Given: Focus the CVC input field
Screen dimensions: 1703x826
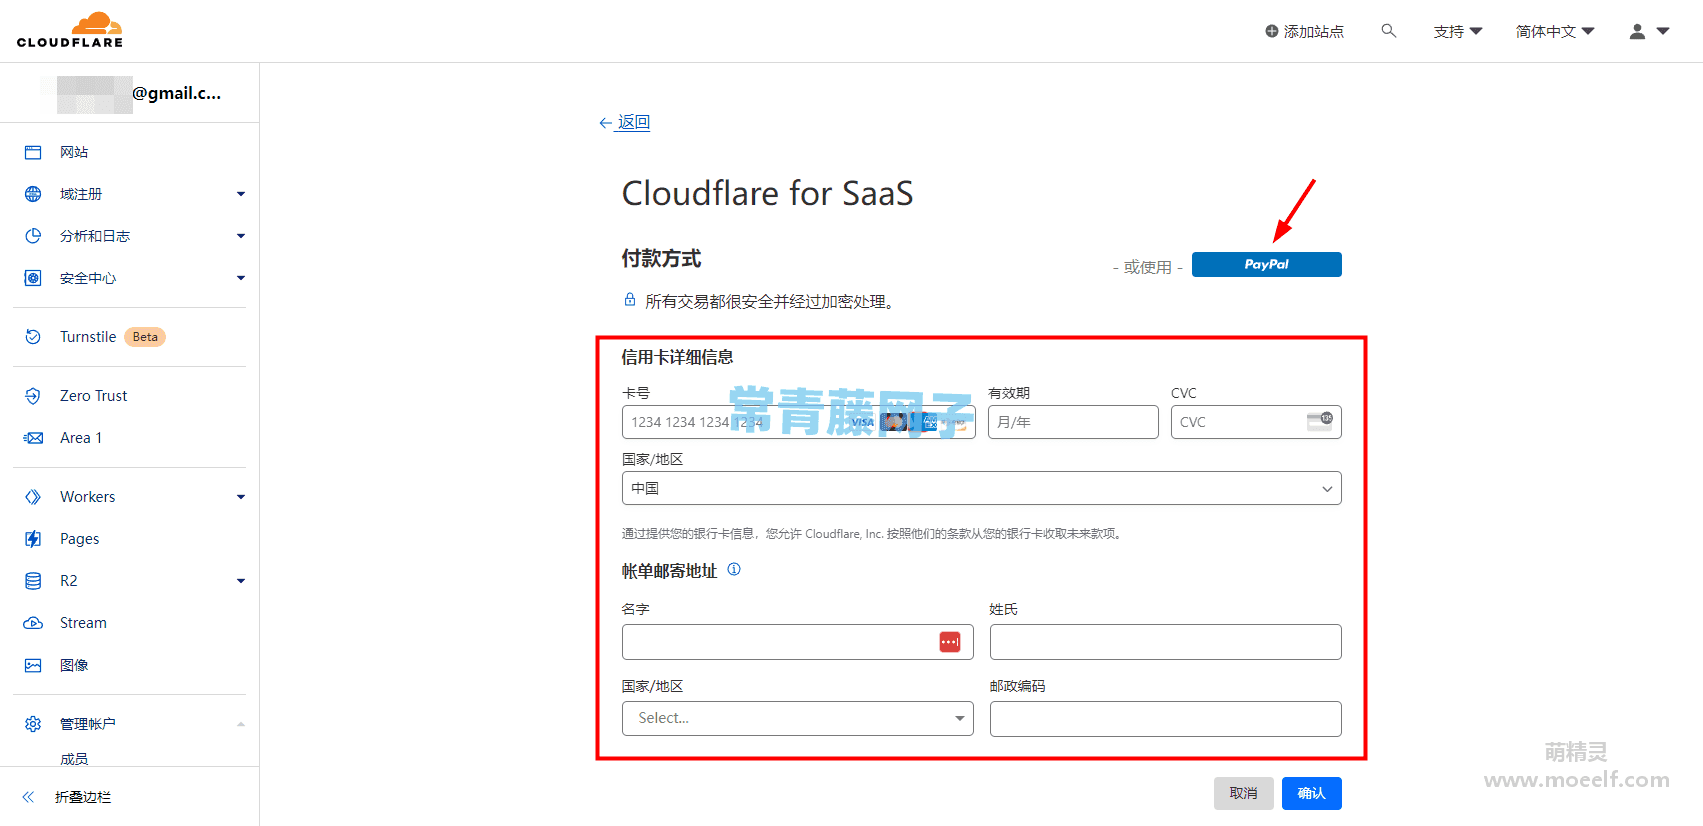Looking at the screenshot, I should point(1256,422).
